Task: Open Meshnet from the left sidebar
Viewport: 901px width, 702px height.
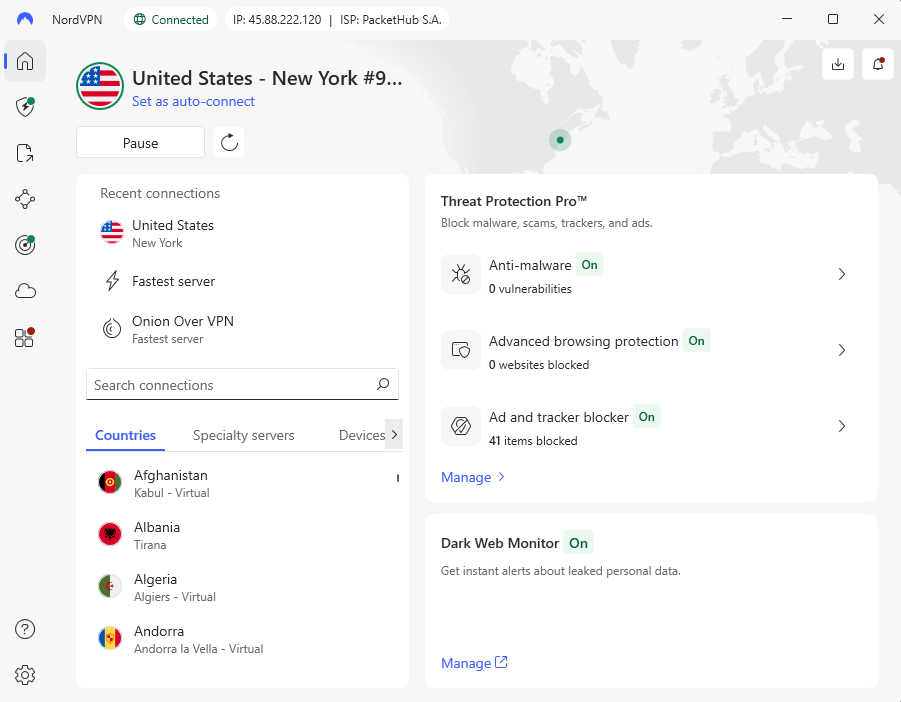Action: click(x=24, y=199)
